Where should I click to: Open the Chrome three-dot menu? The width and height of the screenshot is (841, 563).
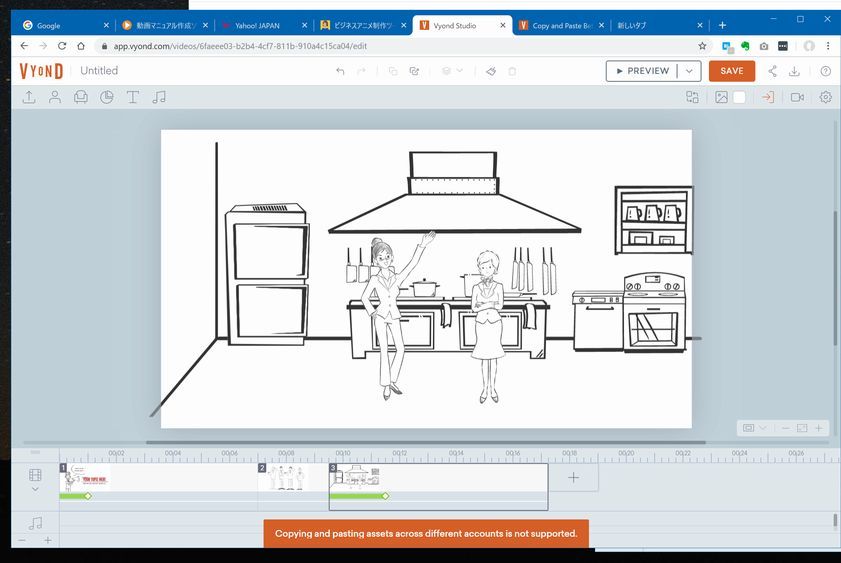(x=828, y=46)
